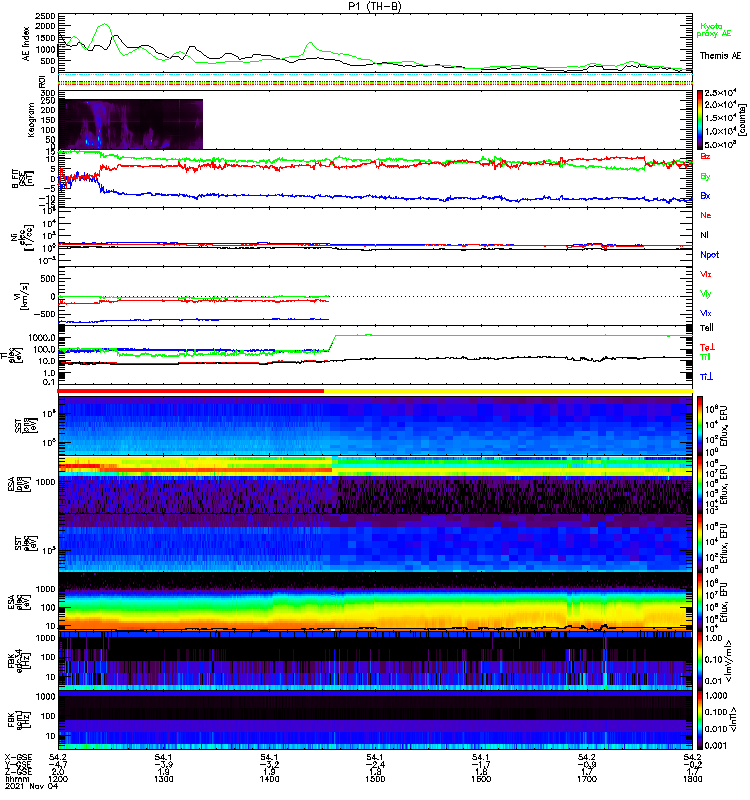750x800 pixels.
Task: Click the 1200 time tick label
Action: 58,779
